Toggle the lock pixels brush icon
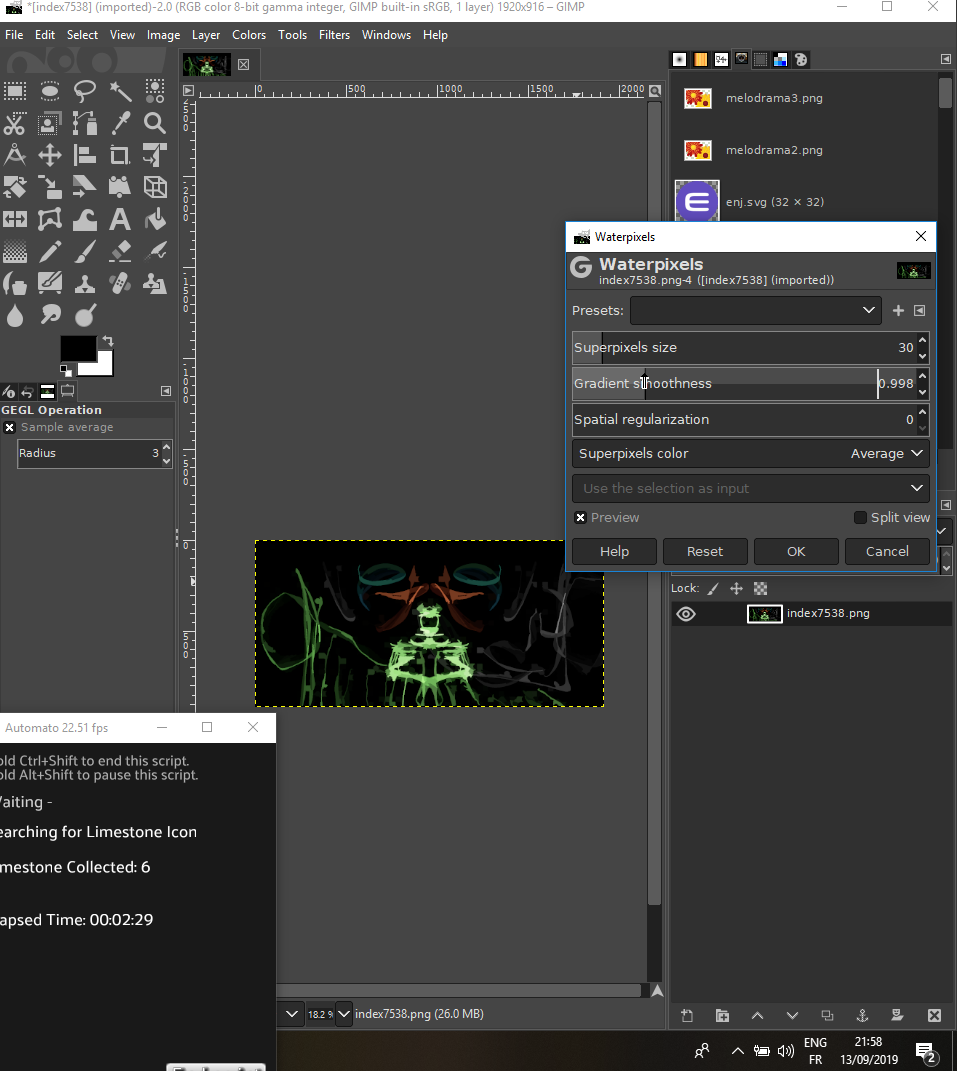 click(712, 588)
